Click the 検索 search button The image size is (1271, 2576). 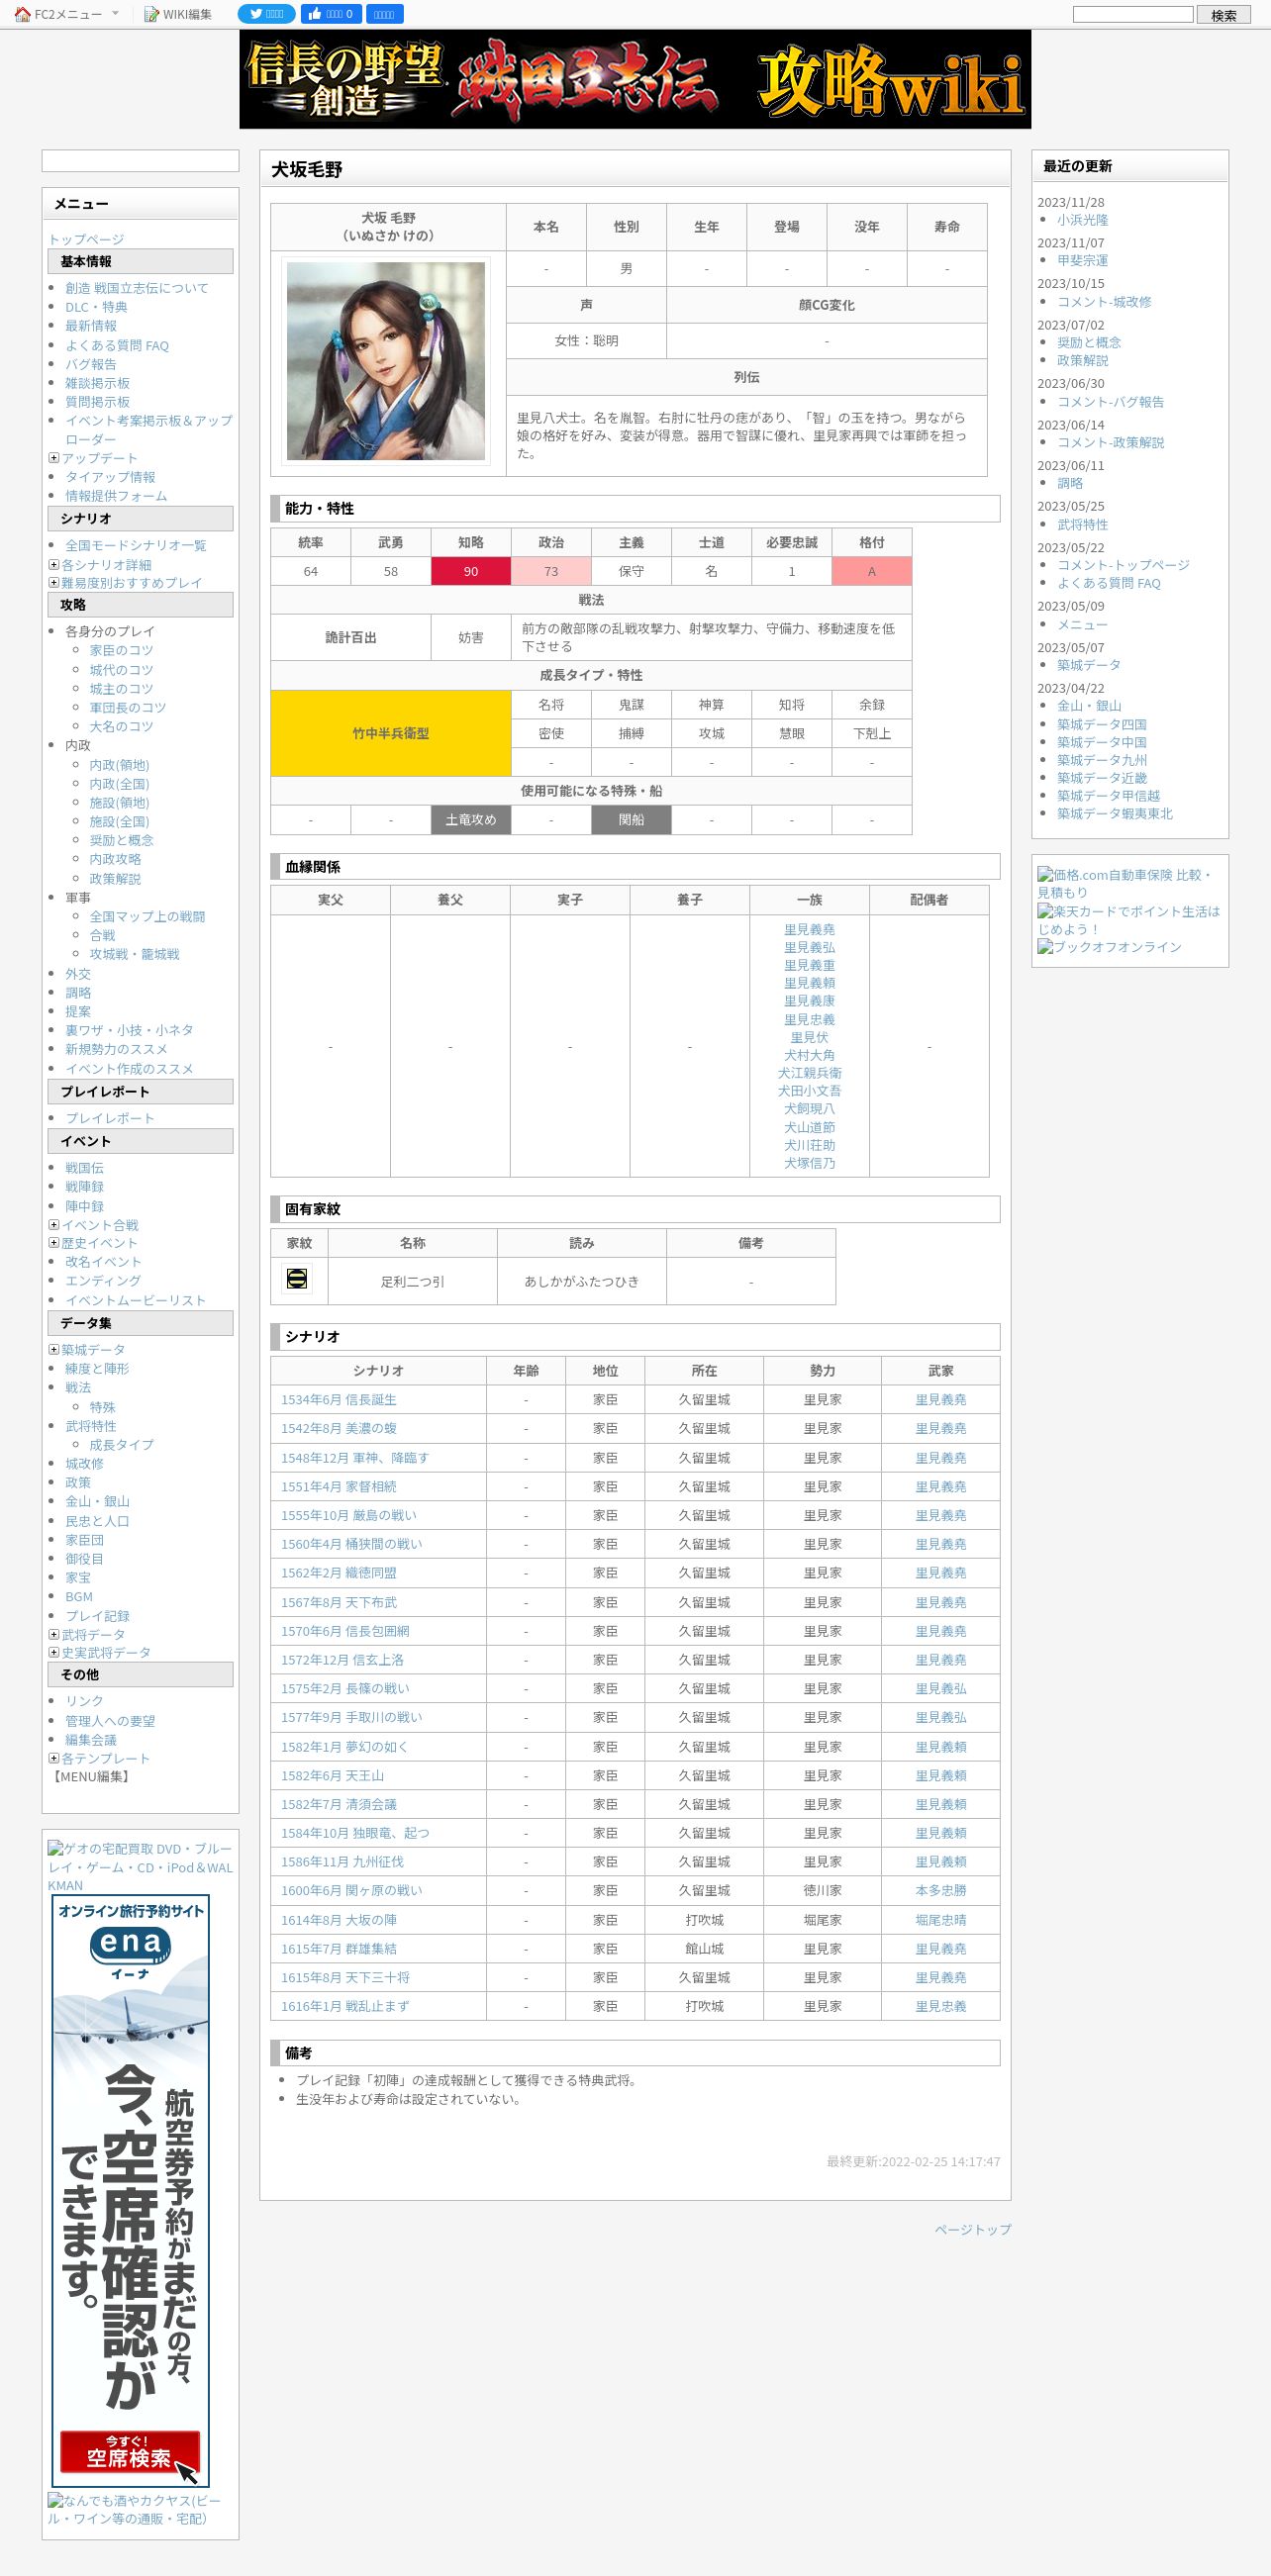(1224, 15)
